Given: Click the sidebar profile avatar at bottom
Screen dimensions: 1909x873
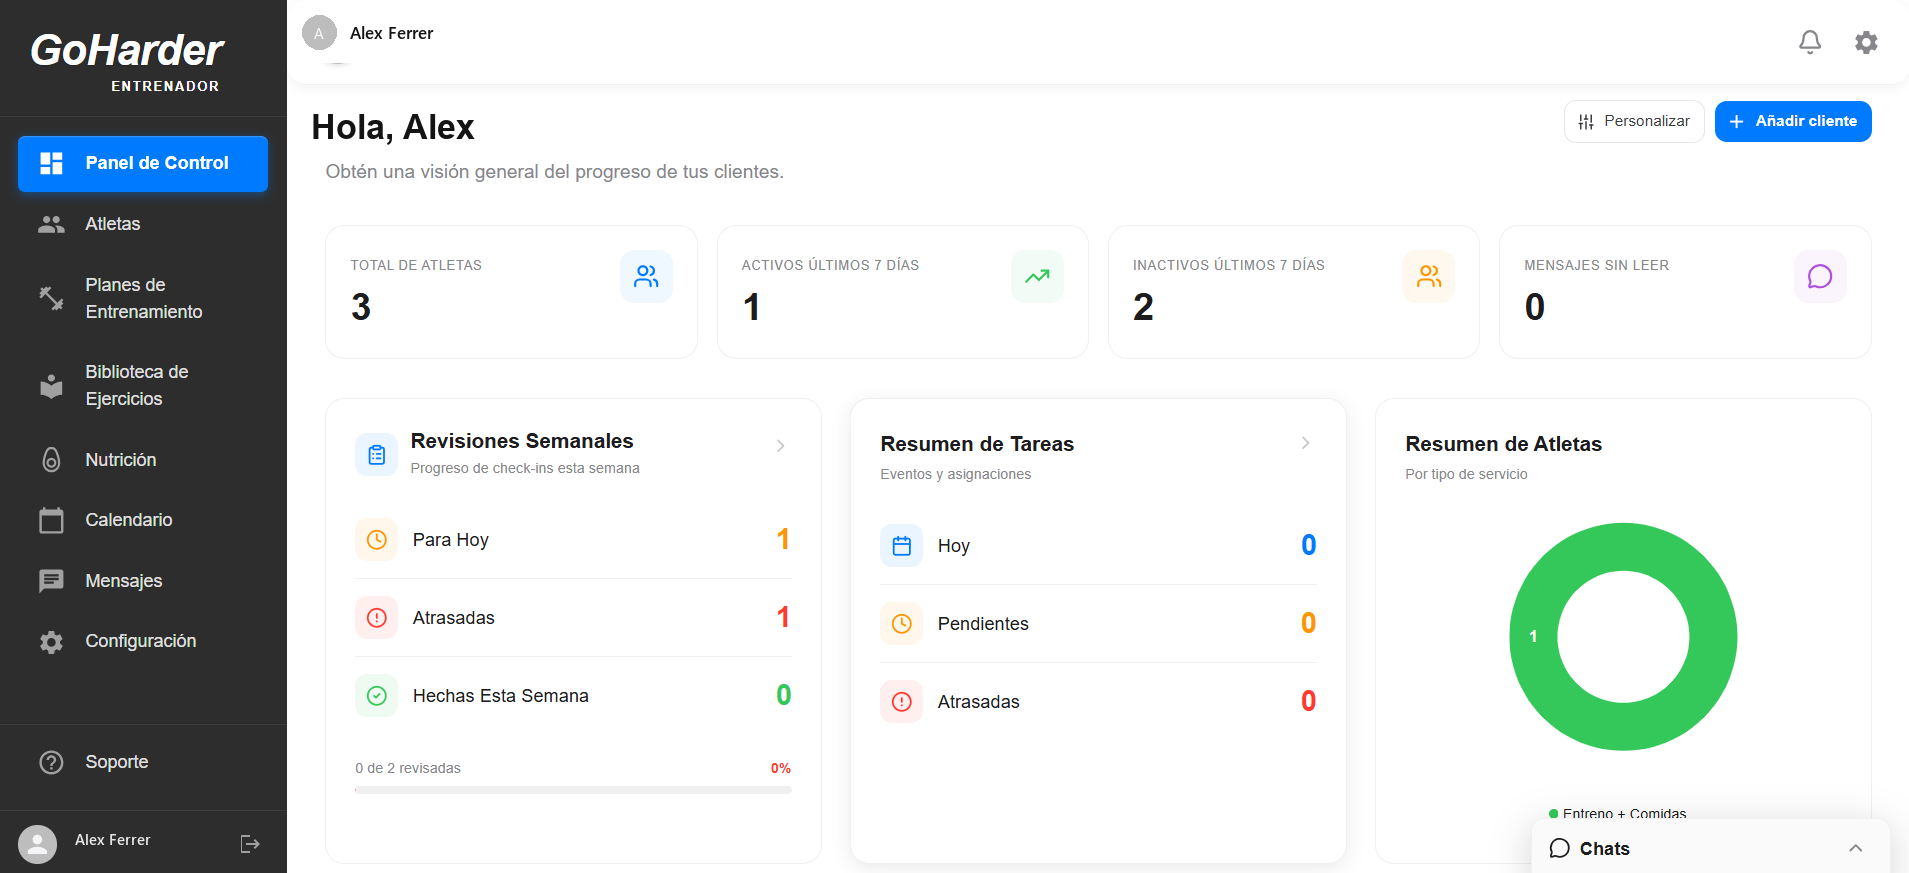Looking at the screenshot, I should click(38, 844).
